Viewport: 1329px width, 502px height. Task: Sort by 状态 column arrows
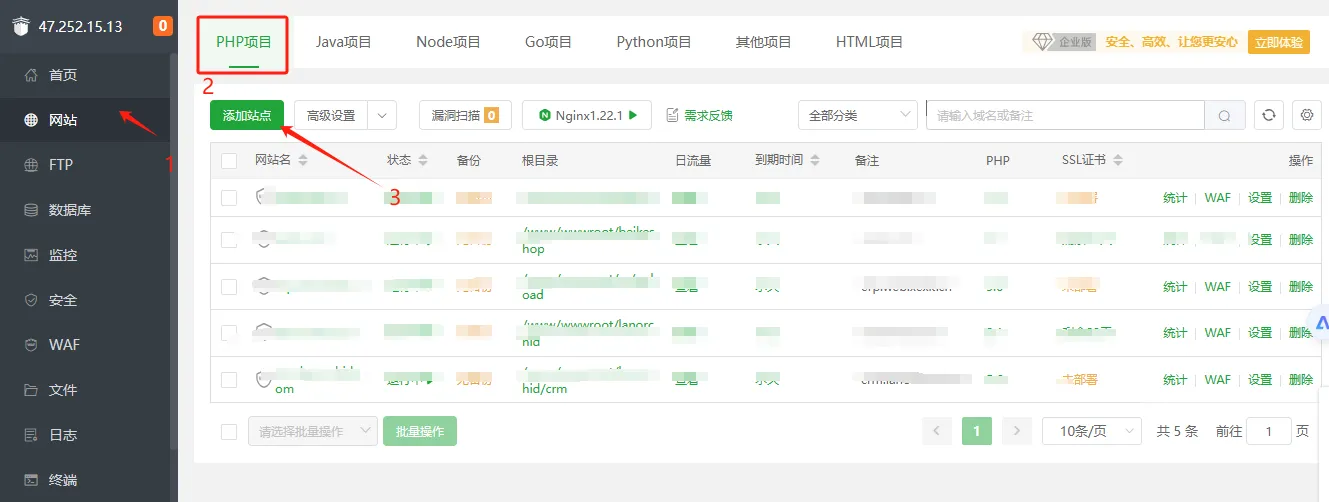coord(423,160)
